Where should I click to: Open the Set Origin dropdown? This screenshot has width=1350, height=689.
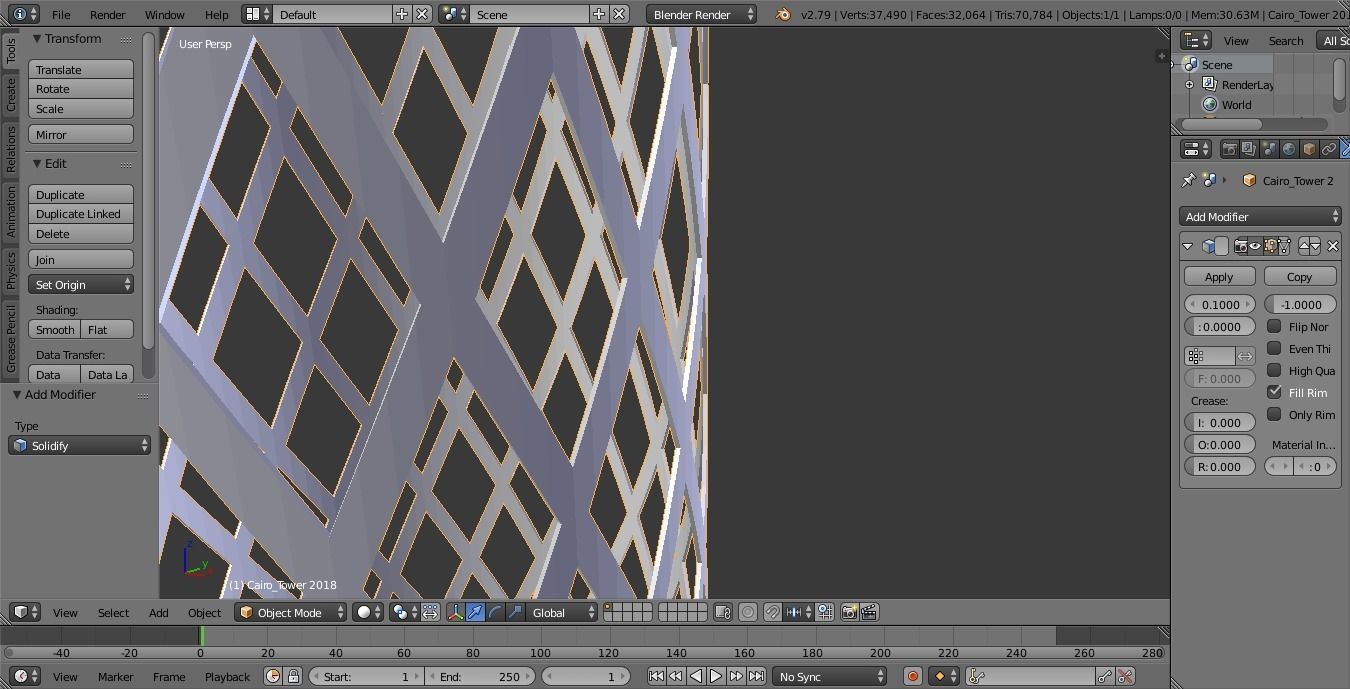81,285
